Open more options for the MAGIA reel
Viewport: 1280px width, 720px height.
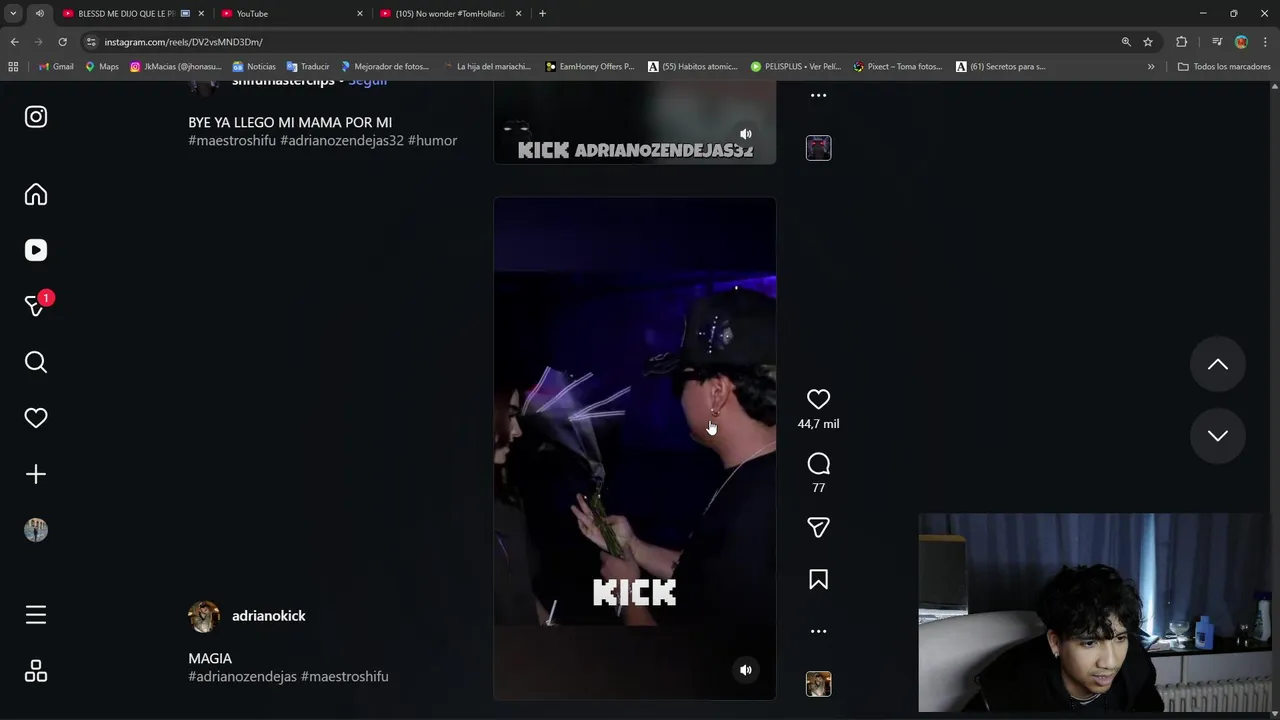click(818, 631)
